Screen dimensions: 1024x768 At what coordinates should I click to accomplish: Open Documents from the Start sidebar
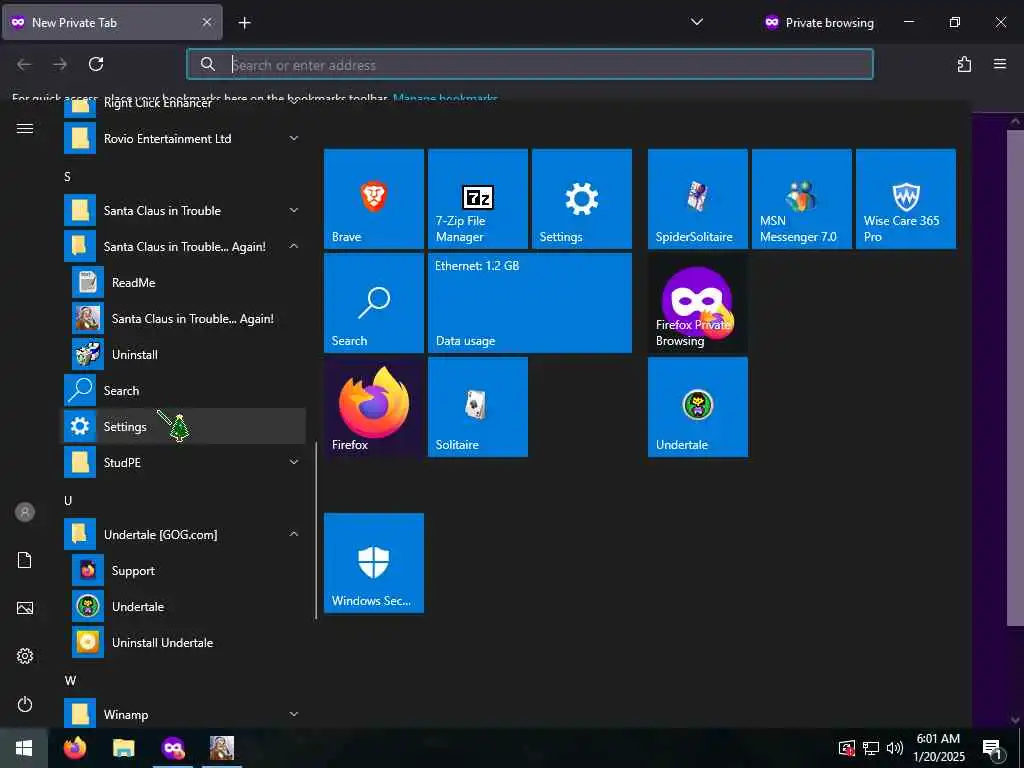pos(25,560)
